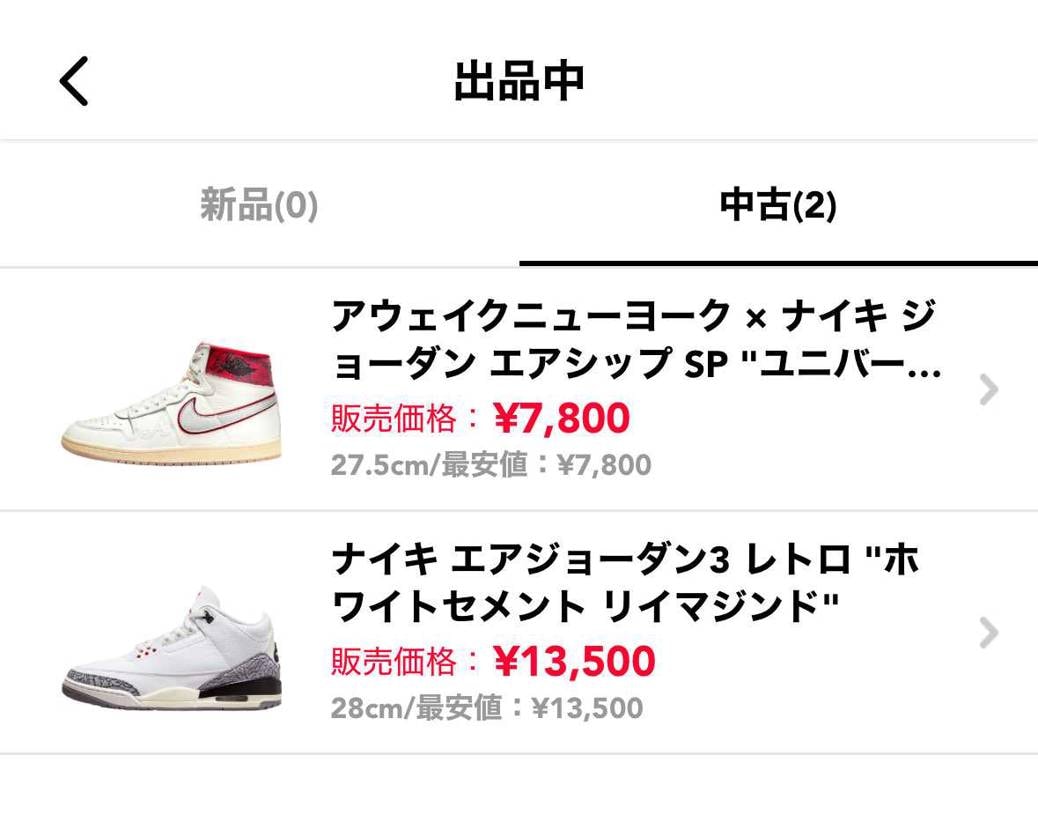Image resolution: width=1038 pixels, height=830 pixels.
Task: Click the 28cm/最安値 info text
Action: pos(486,708)
